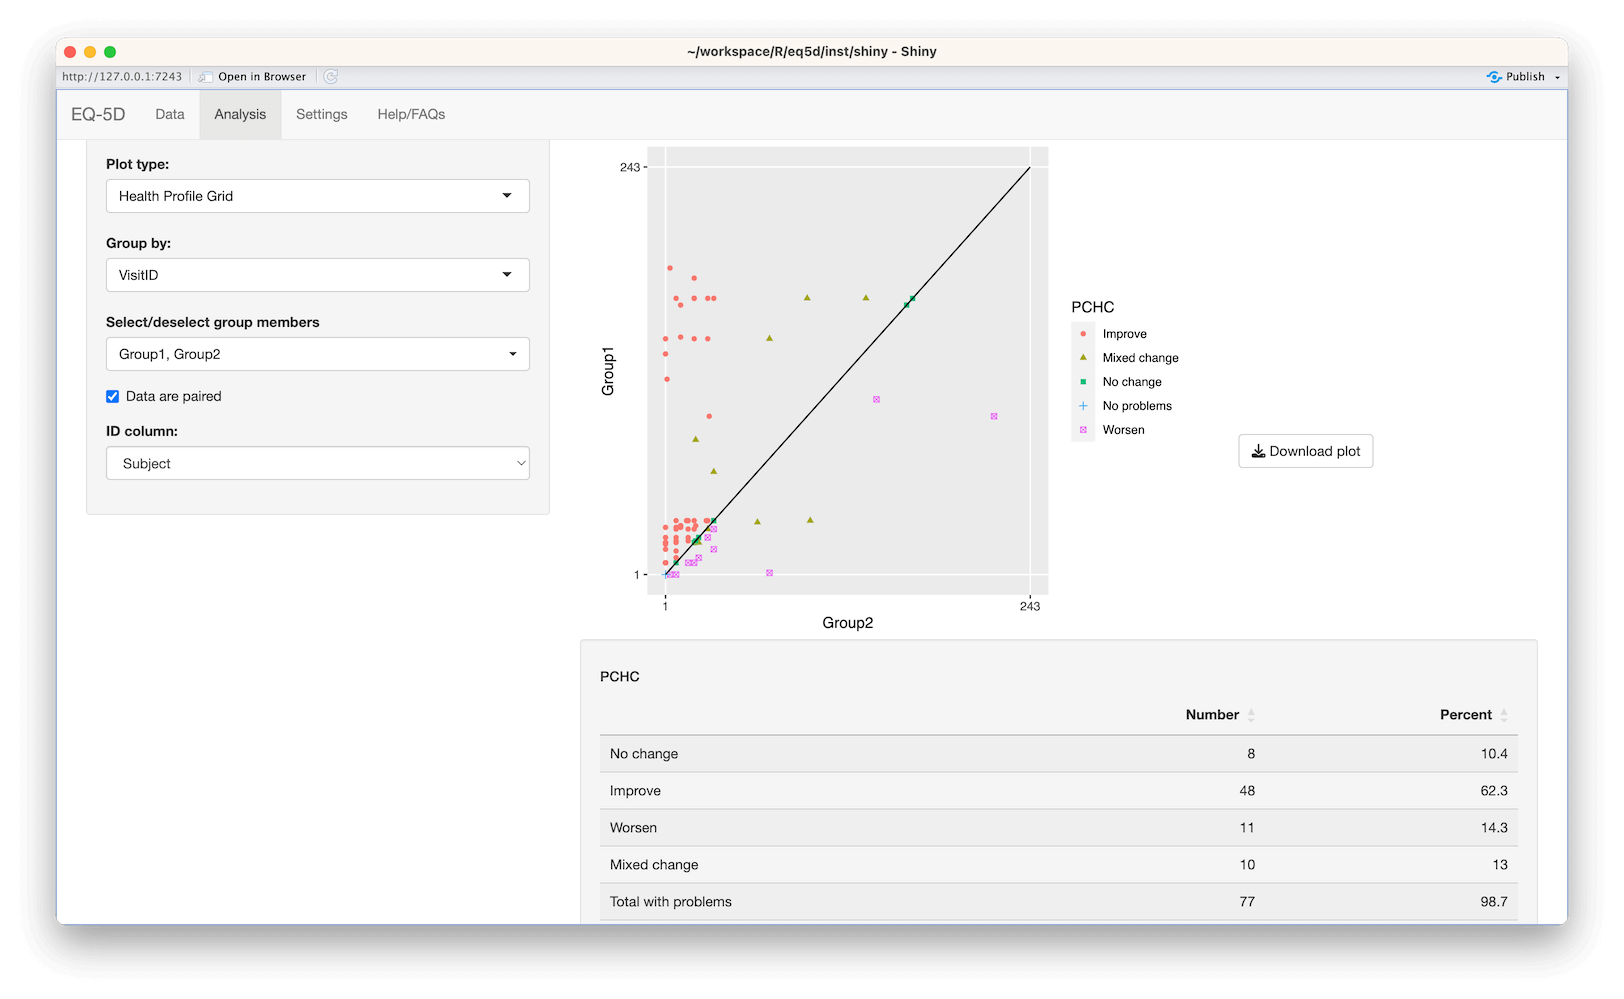Click the Worsen legend marker icon

1084,429
